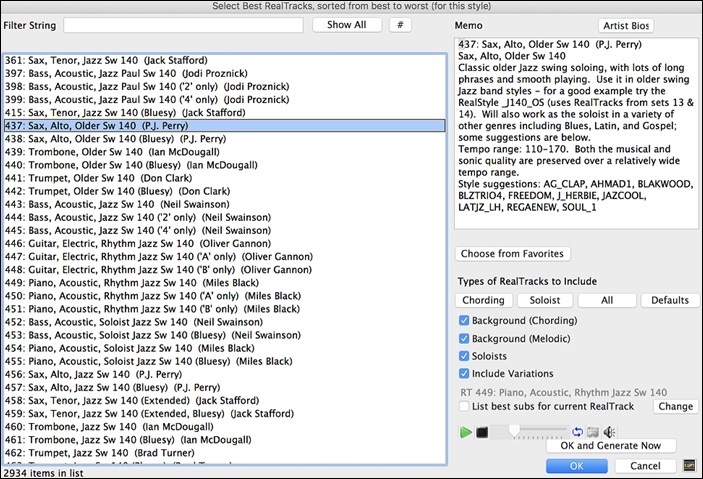Uncheck Background (Chording) checkbox

pos(464,320)
